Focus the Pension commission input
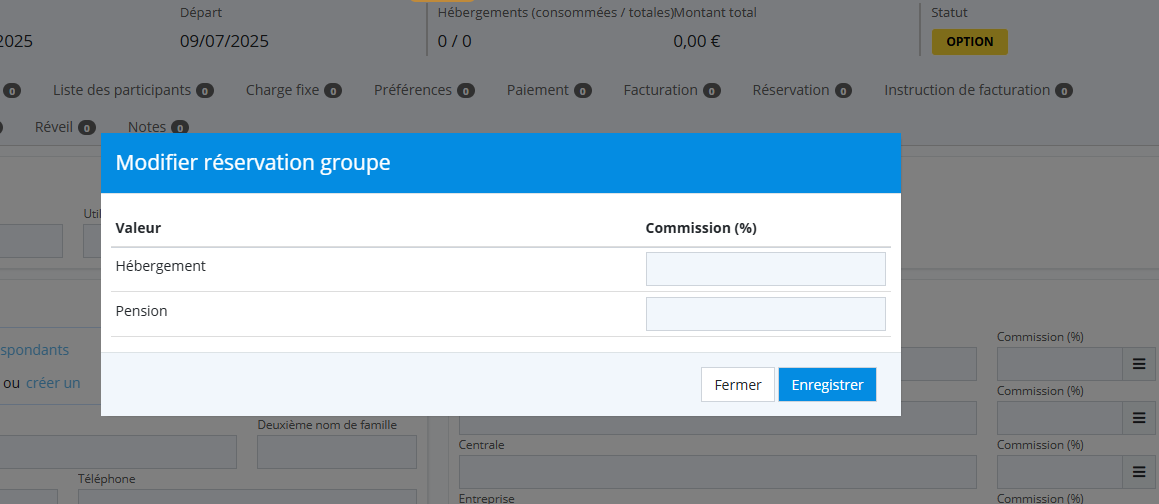 (765, 314)
